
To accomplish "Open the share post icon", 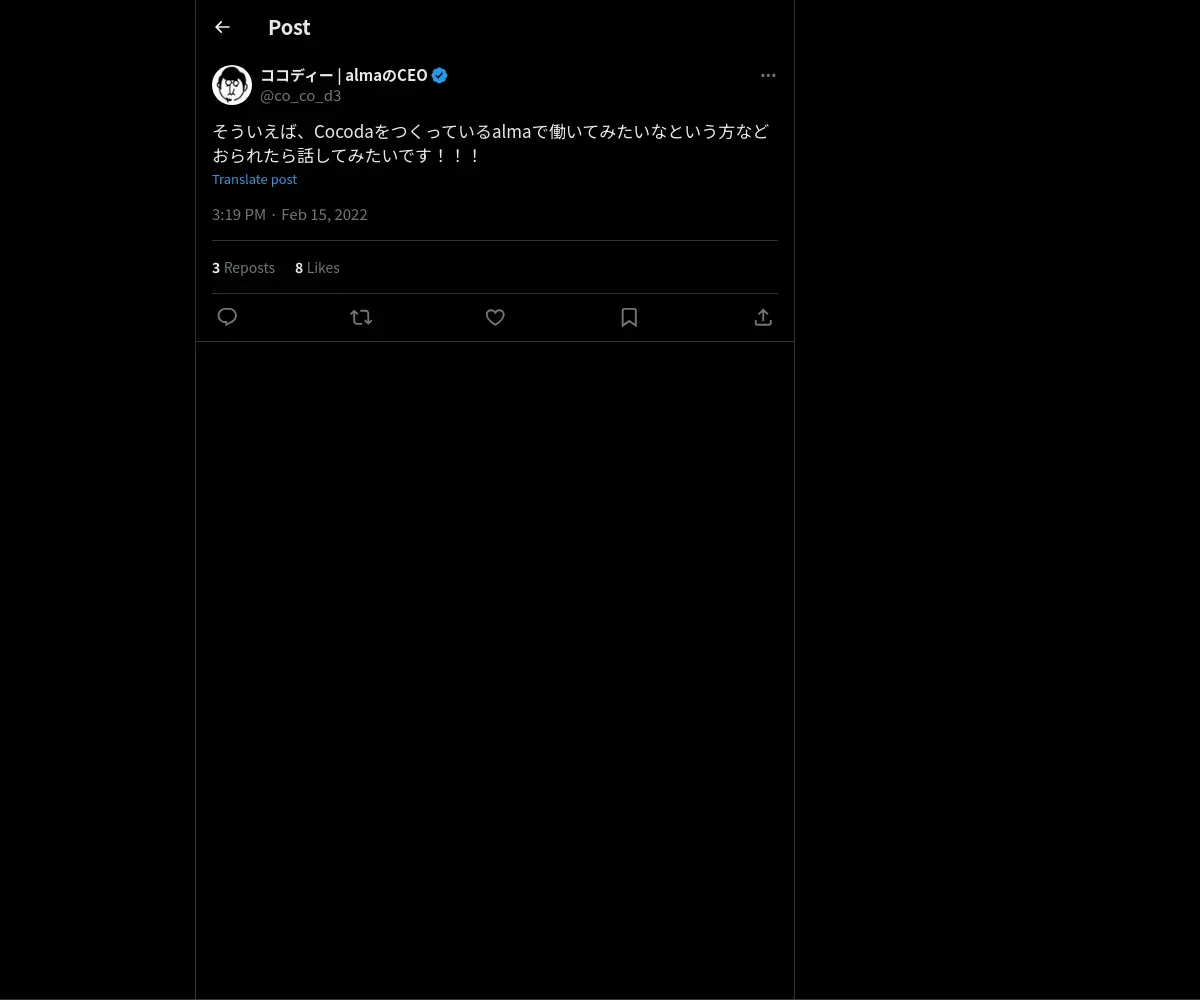I will click(763, 317).
